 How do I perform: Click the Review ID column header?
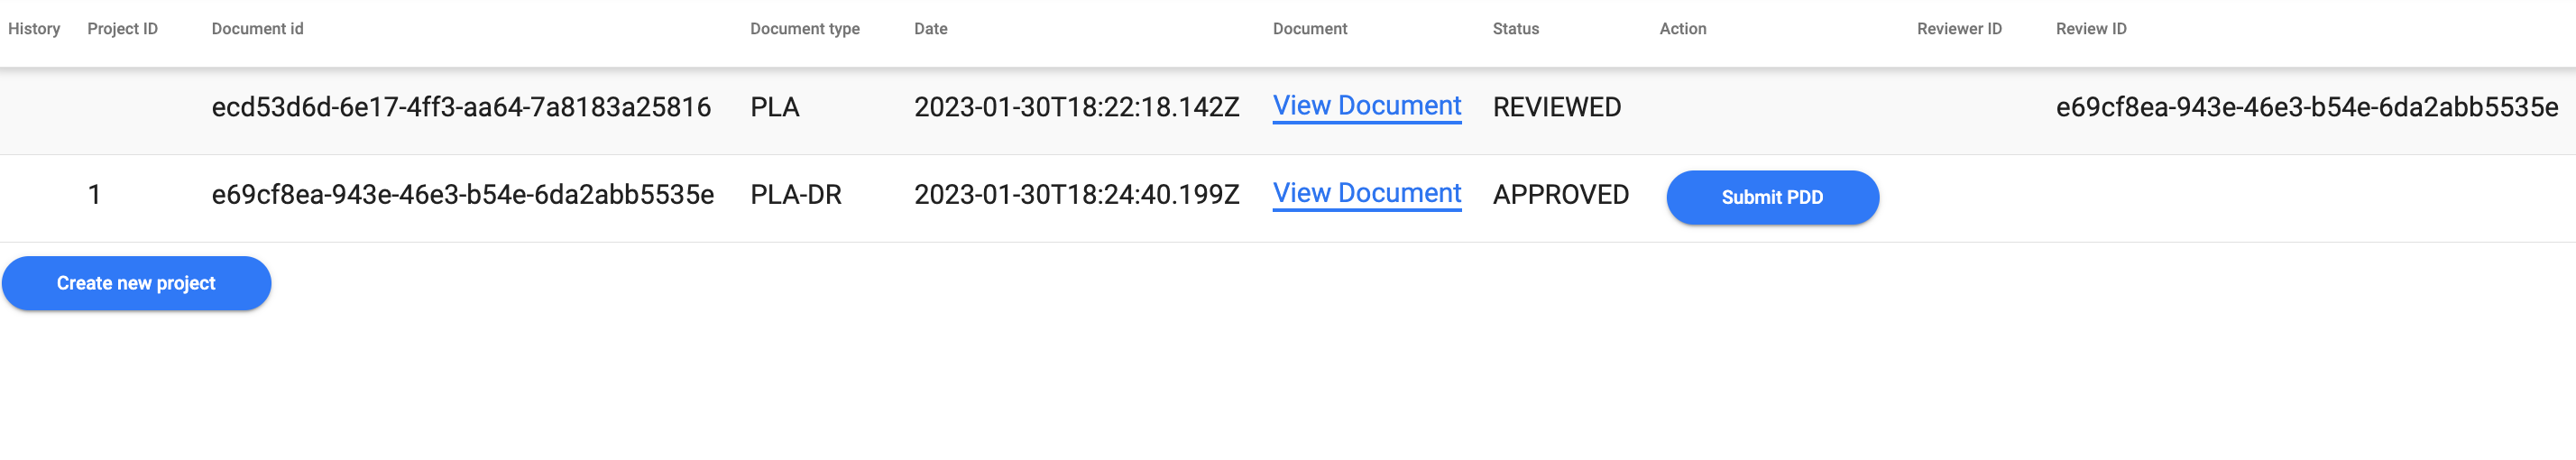2090,29
